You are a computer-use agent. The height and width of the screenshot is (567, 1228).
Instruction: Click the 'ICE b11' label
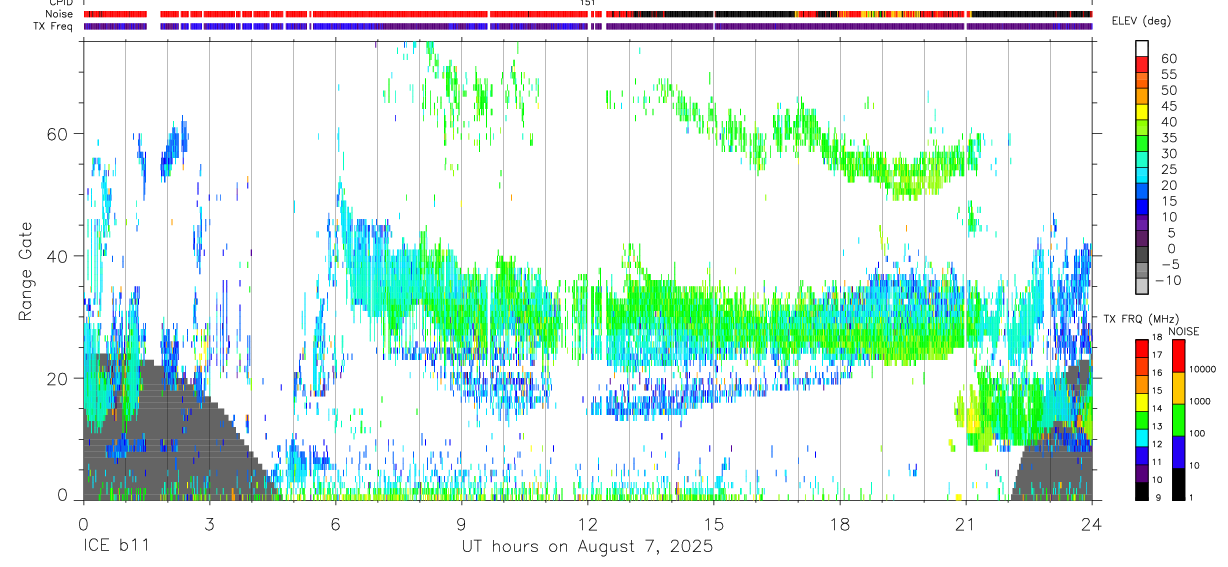[117, 547]
